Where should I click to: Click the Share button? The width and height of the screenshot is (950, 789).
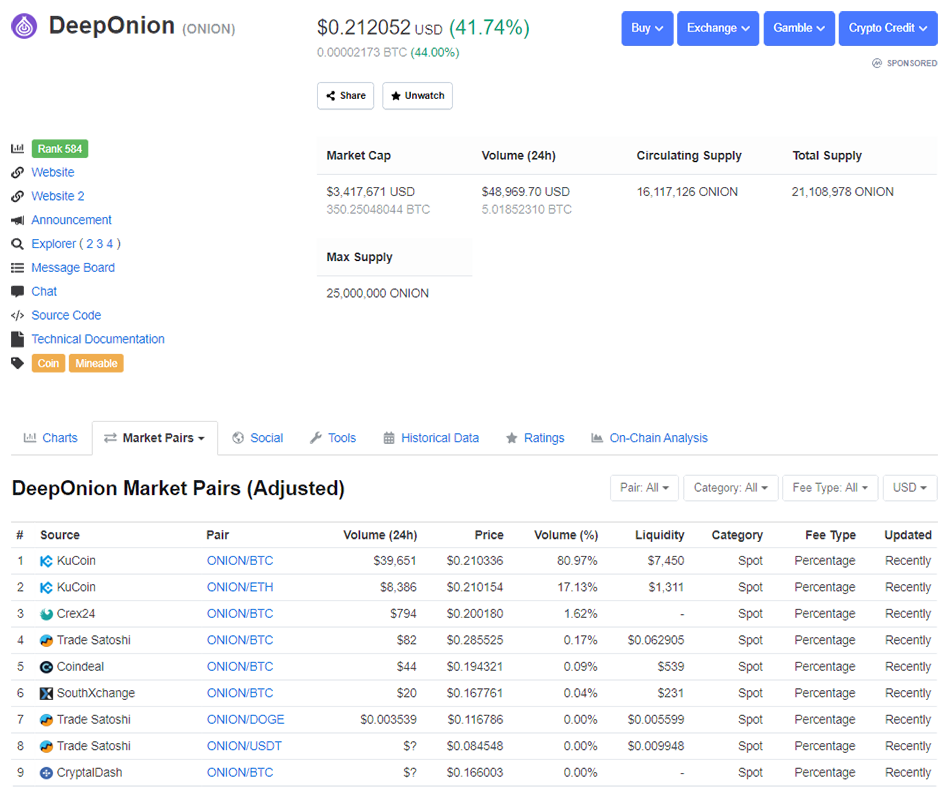345,96
